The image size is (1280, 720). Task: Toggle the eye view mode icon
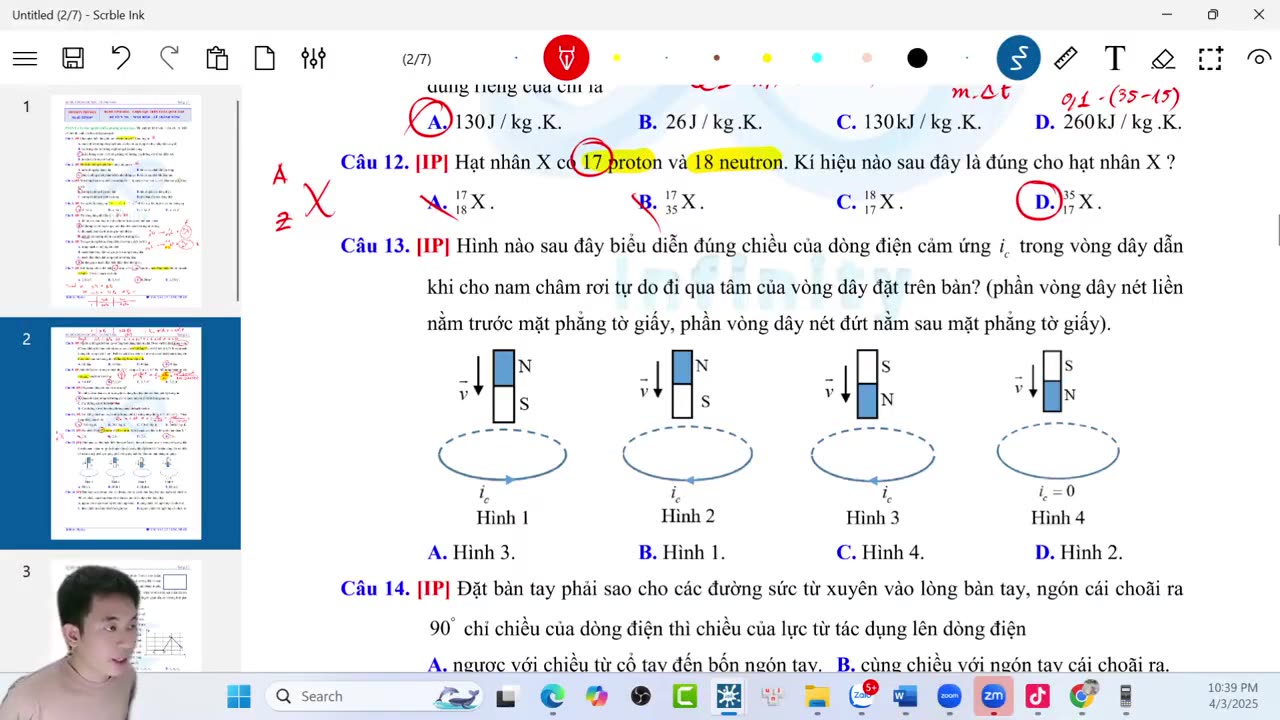click(x=1258, y=58)
